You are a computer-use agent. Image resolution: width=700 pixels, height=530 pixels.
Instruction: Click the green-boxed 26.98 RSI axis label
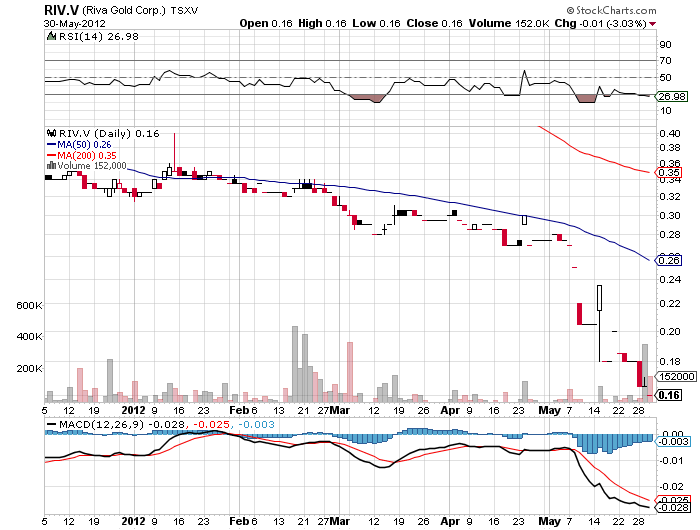click(672, 96)
